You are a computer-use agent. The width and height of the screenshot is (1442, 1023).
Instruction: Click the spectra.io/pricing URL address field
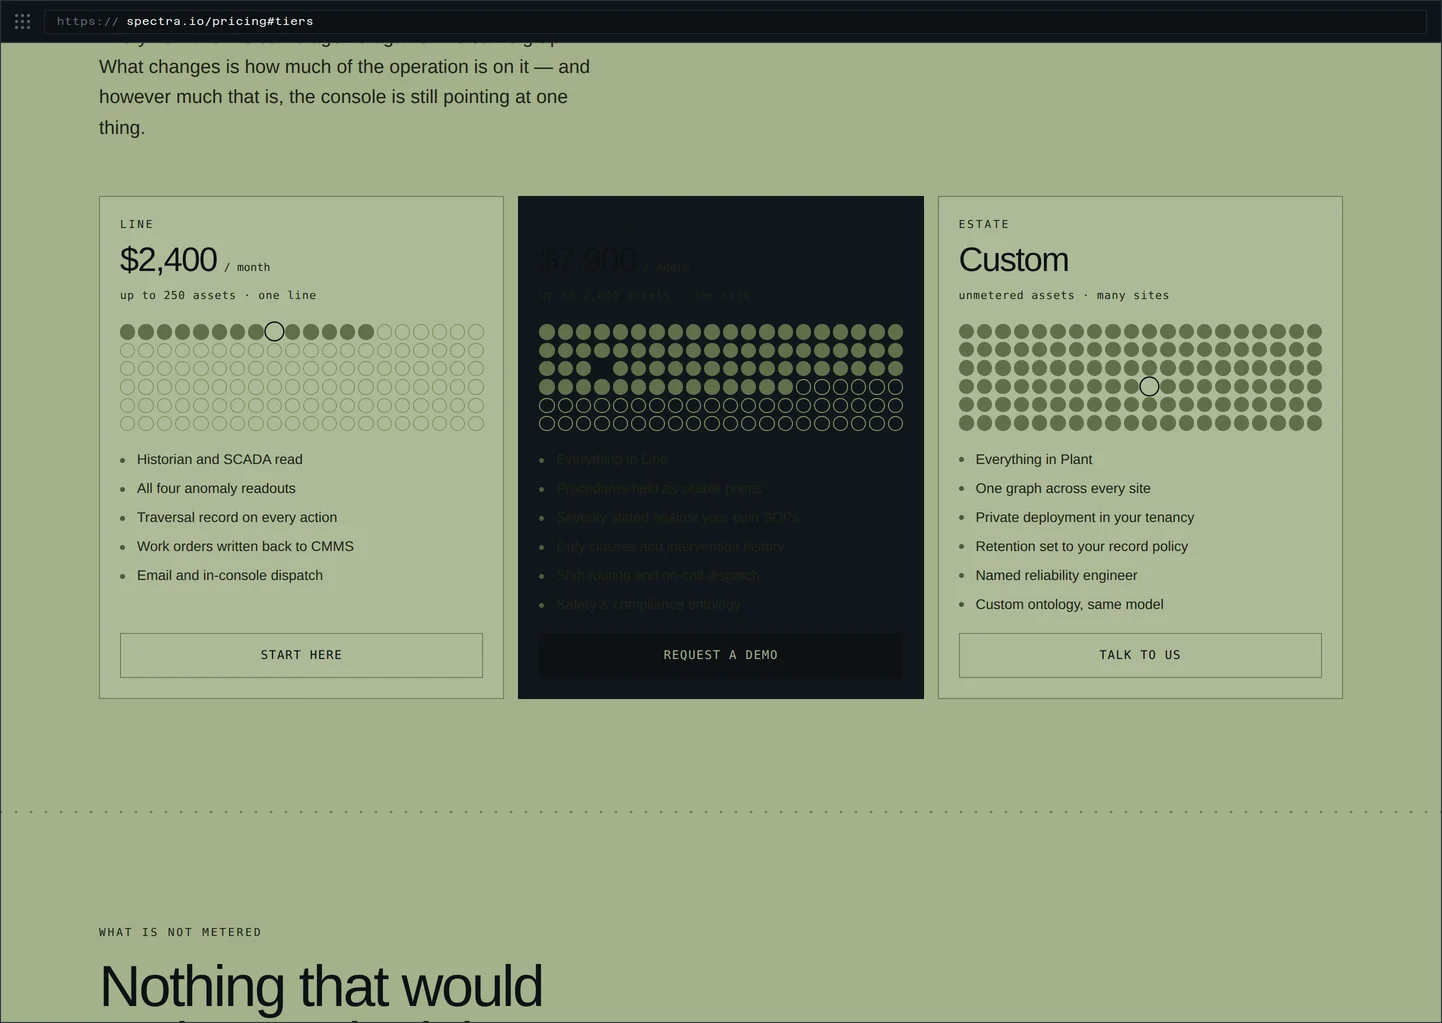coord(735,21)
